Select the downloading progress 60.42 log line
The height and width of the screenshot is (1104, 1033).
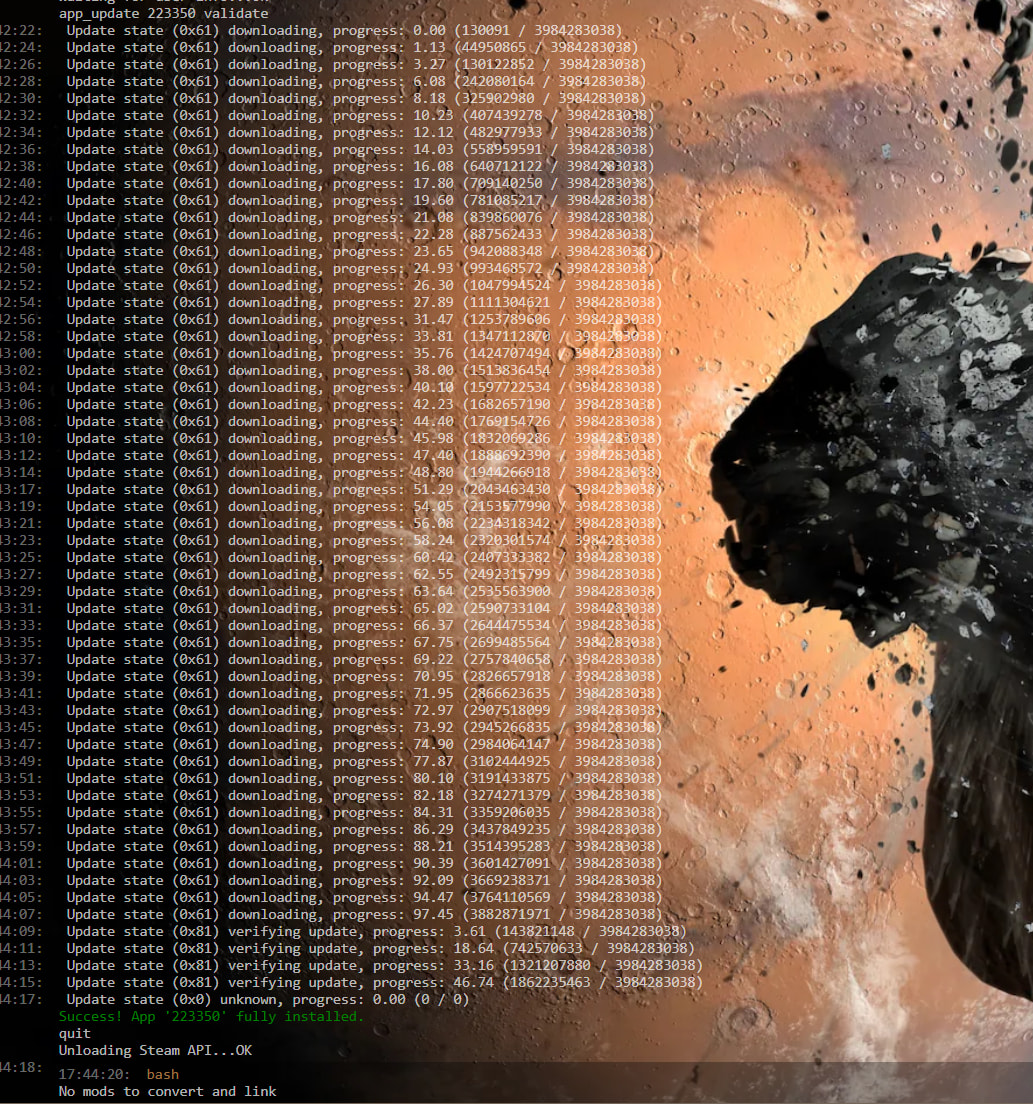[363, 557]
